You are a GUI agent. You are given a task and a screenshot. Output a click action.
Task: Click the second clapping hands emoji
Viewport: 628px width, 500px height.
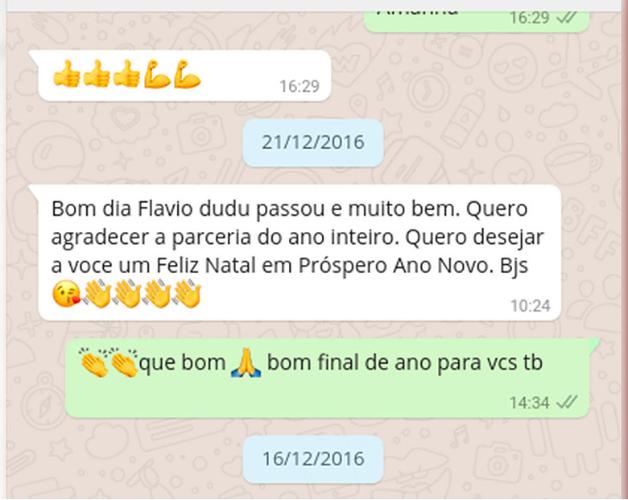124,363
